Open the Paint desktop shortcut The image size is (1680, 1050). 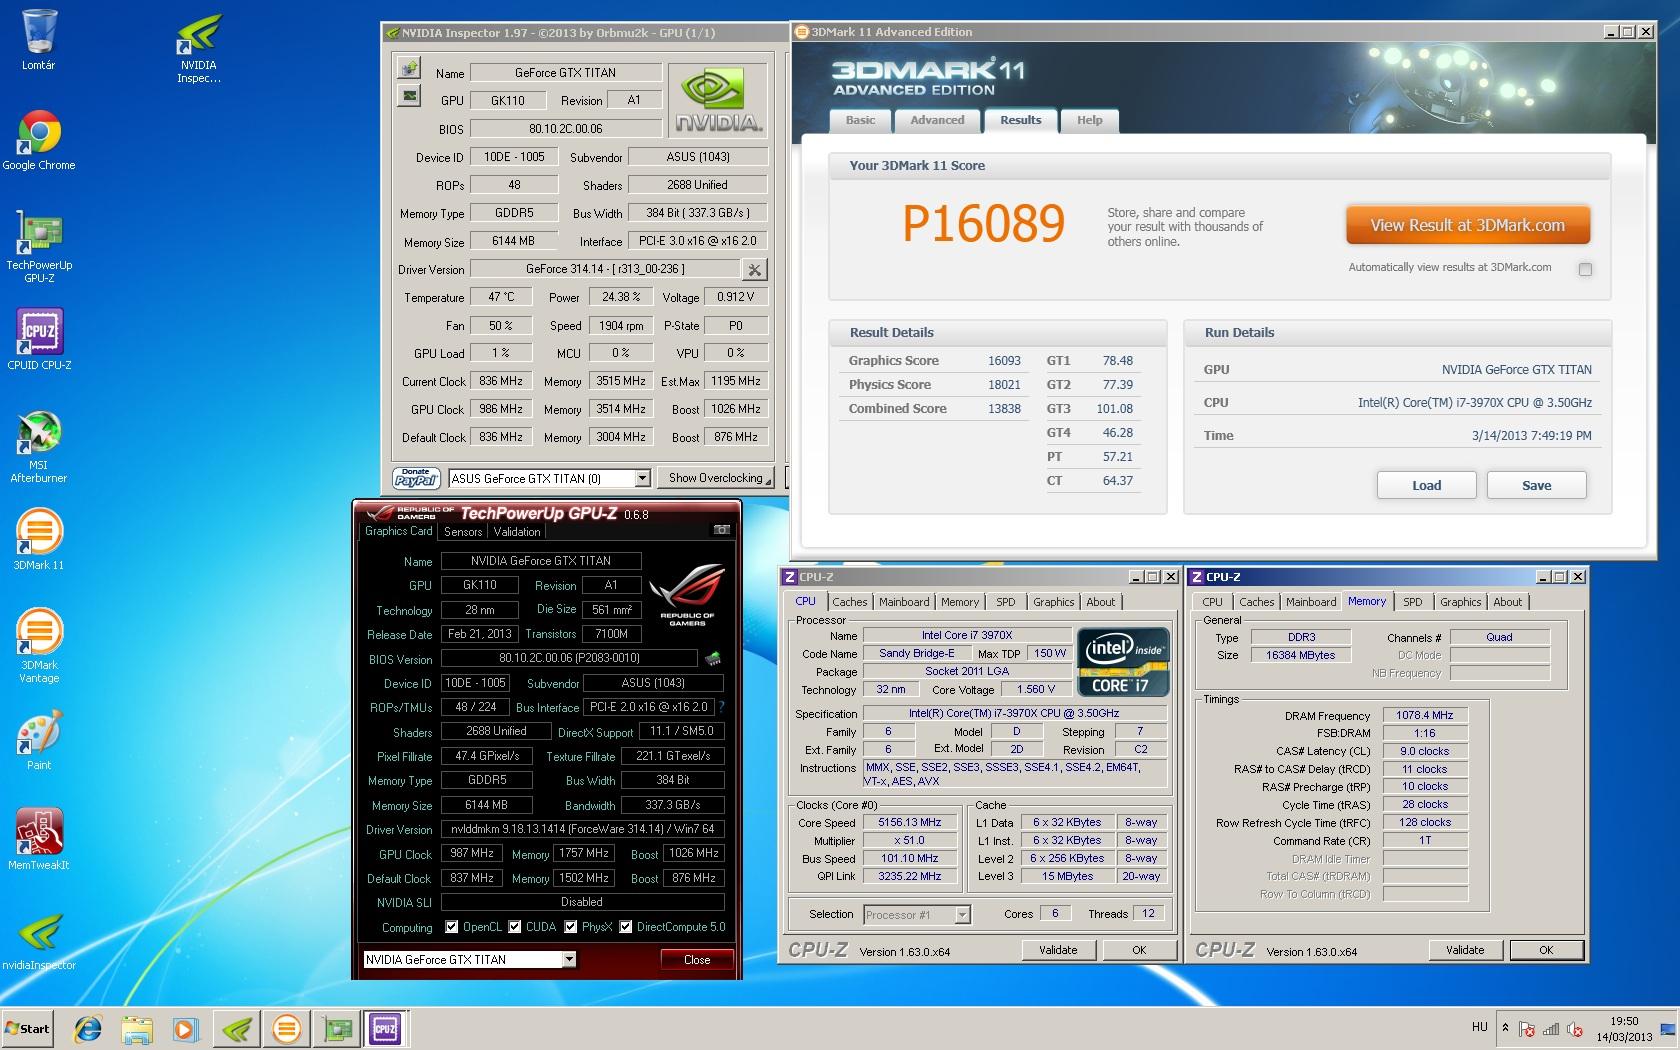pyautogui.click(x=39, y=740)
